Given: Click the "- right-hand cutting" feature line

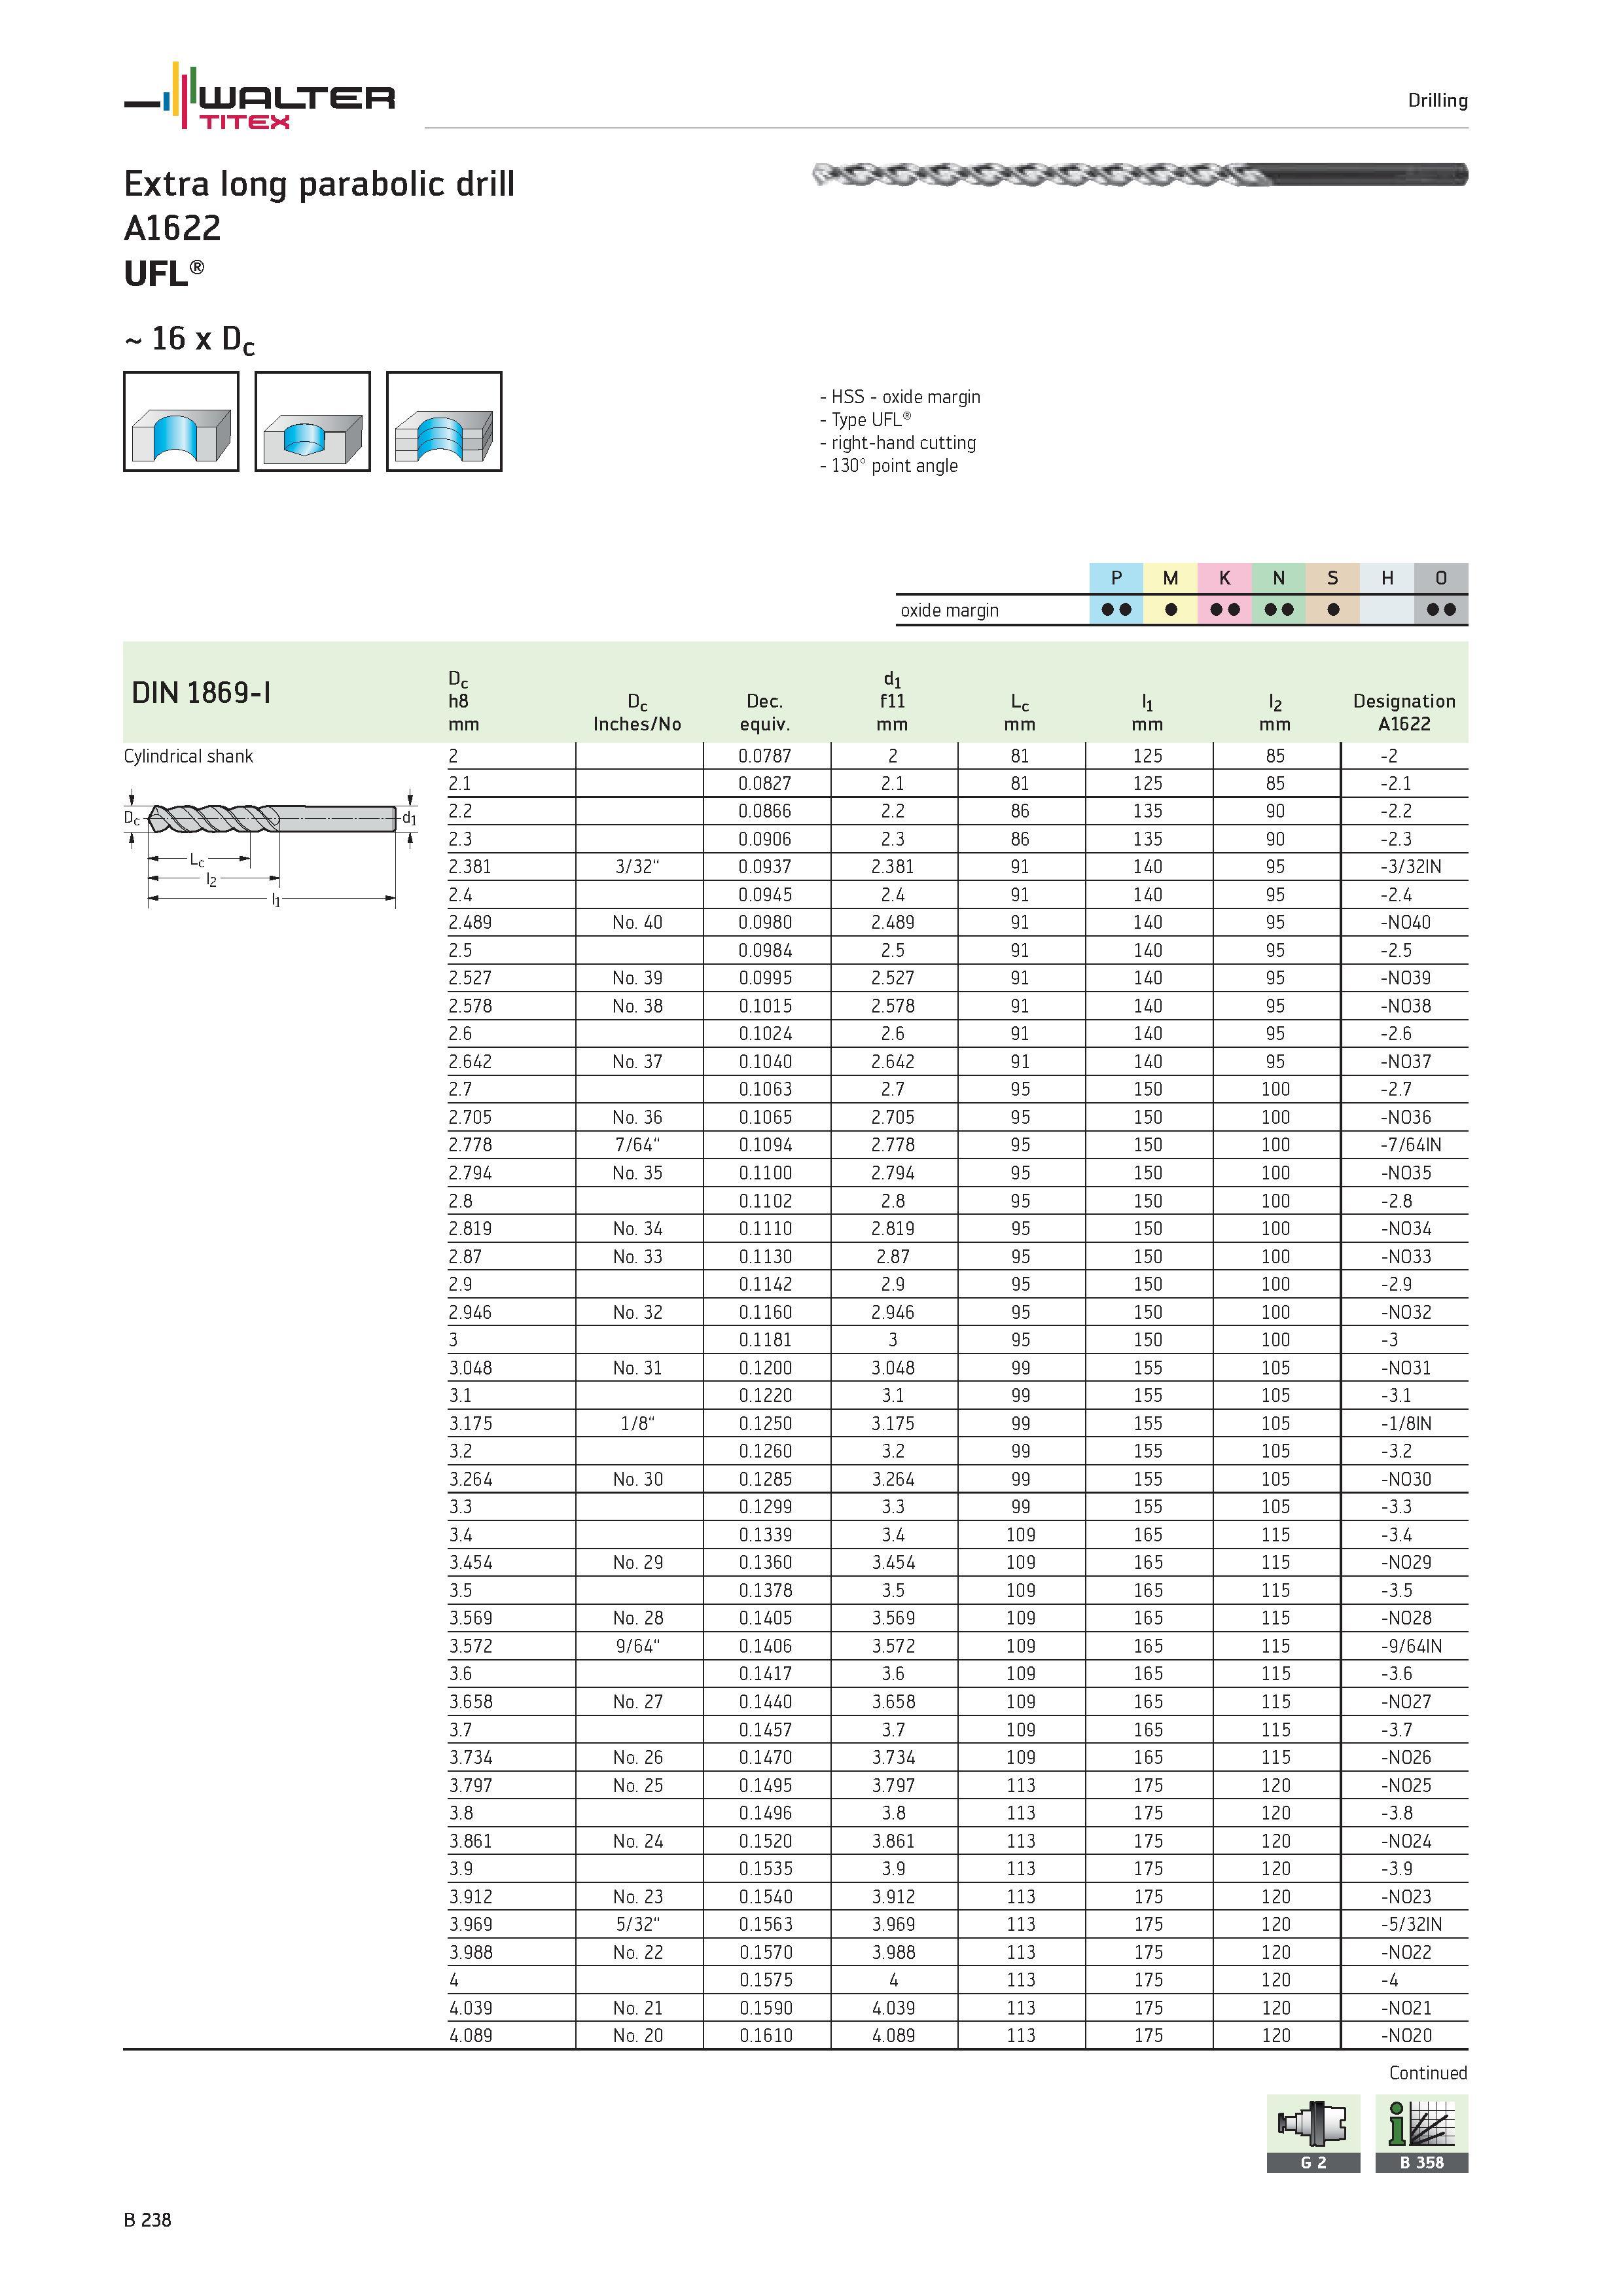Looking at the screenshot, I should tap(897, 443).
